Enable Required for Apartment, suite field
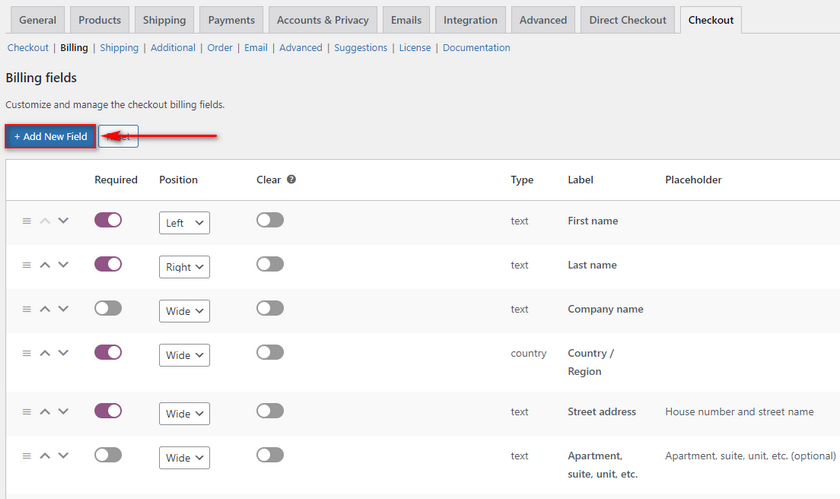Screen dimensions: 840x499 click(108, 455)
